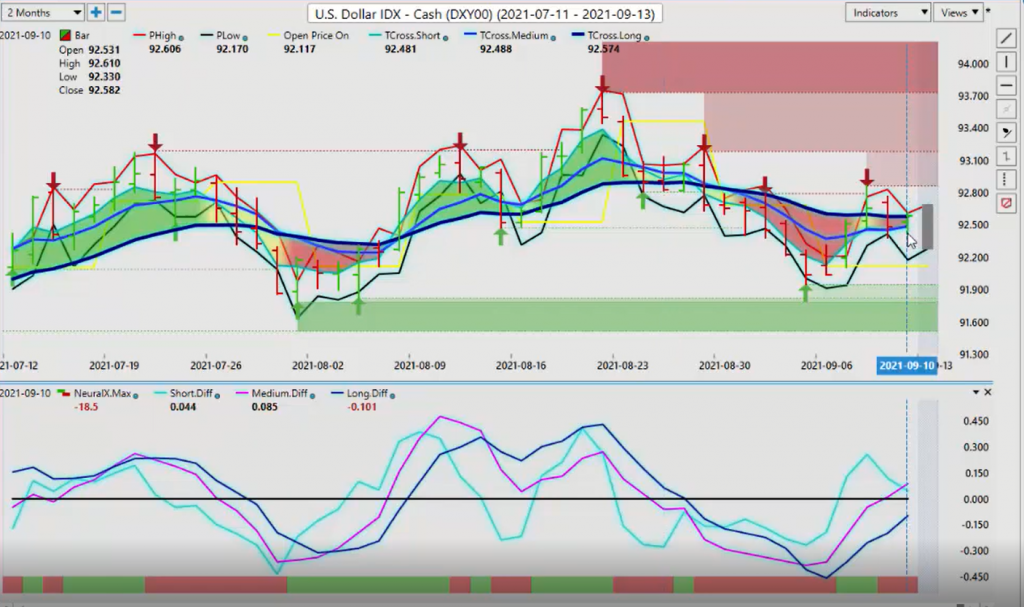Click the 0.450 oscillator axis label
1024x607 pixels.
pyautogui.click(x=976, y=421)
